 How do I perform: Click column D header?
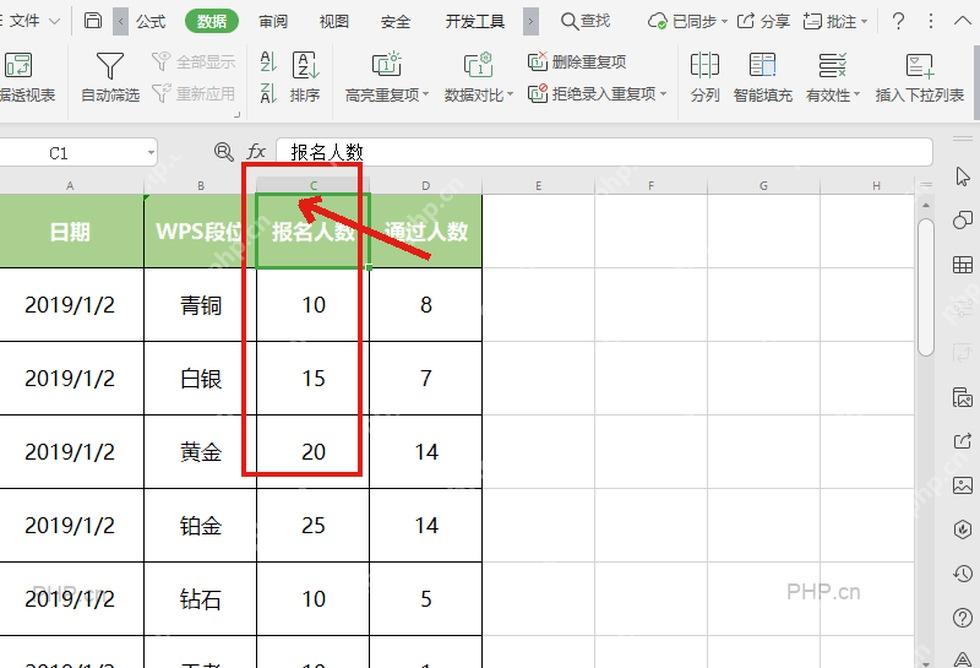point(426,186)
